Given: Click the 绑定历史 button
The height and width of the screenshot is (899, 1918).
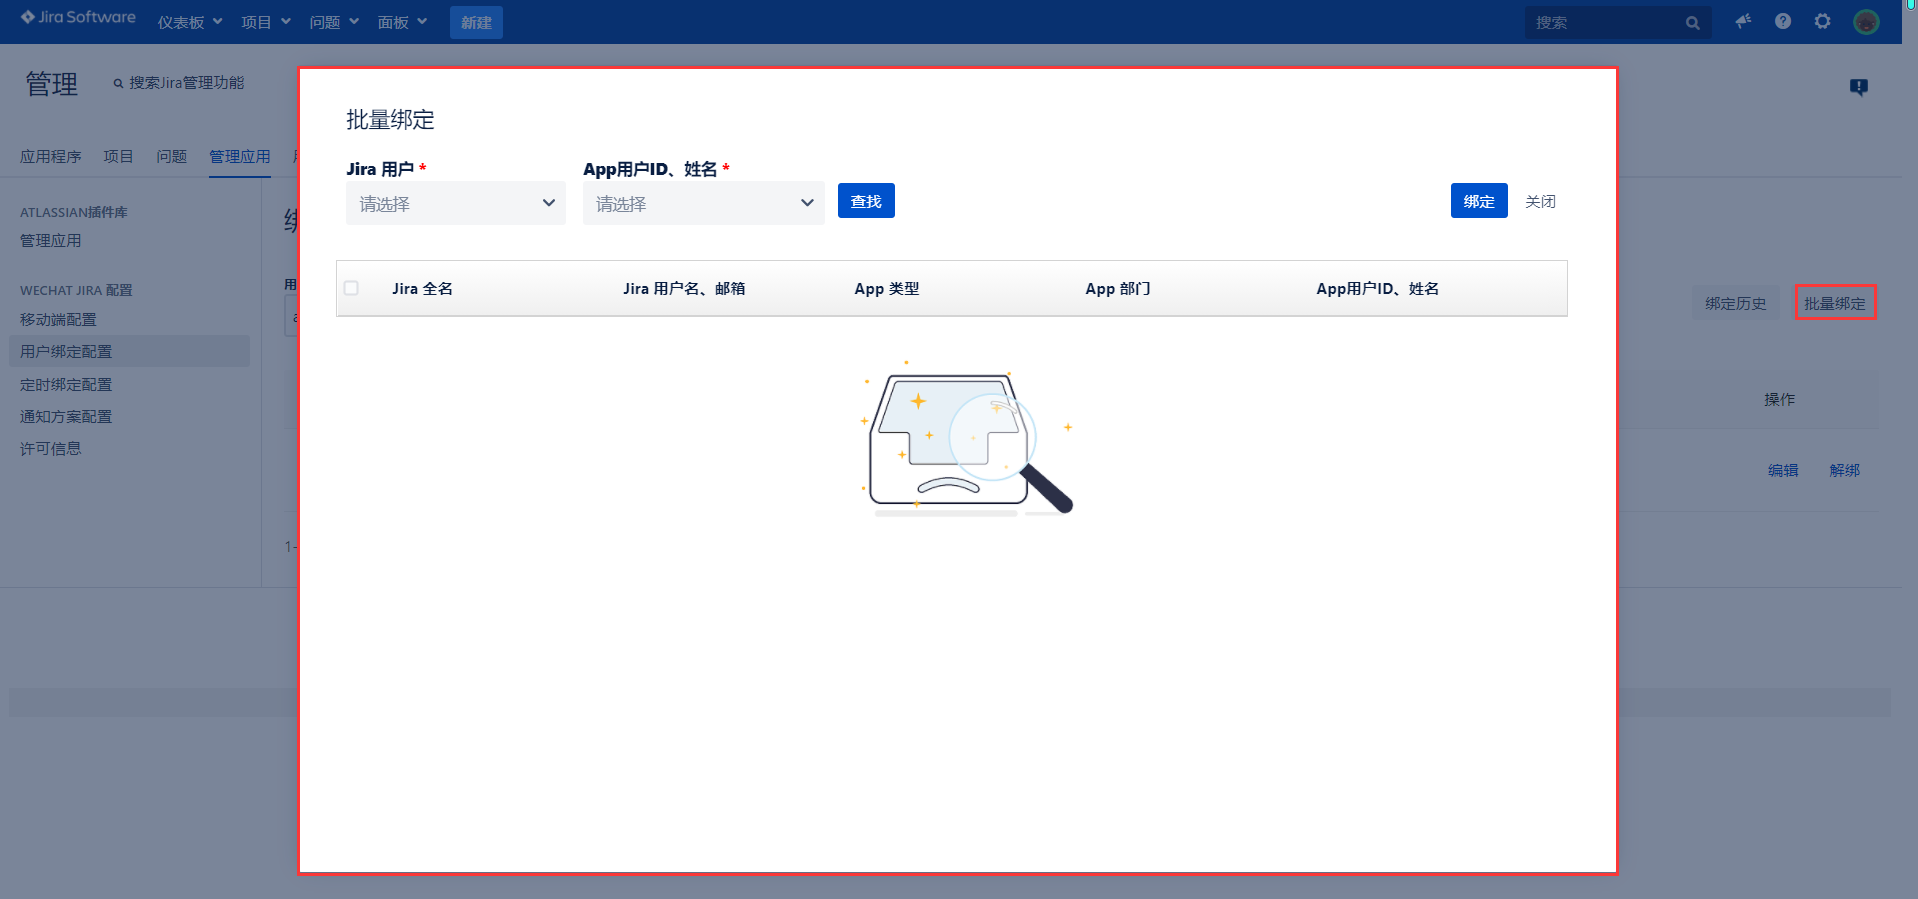Looking at the screenshot, I should [x=1735, y=303].
